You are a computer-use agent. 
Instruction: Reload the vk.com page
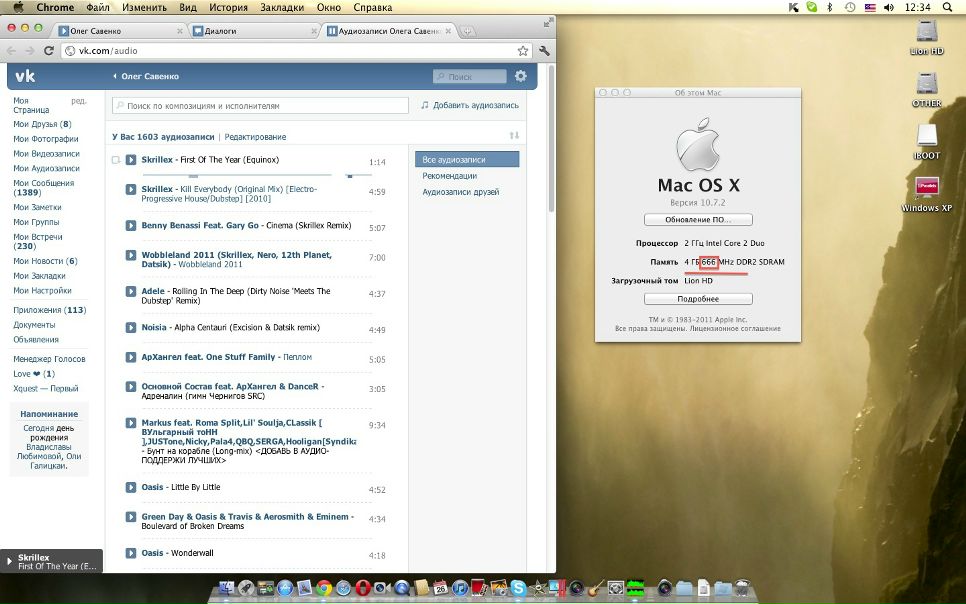[49, 51]
